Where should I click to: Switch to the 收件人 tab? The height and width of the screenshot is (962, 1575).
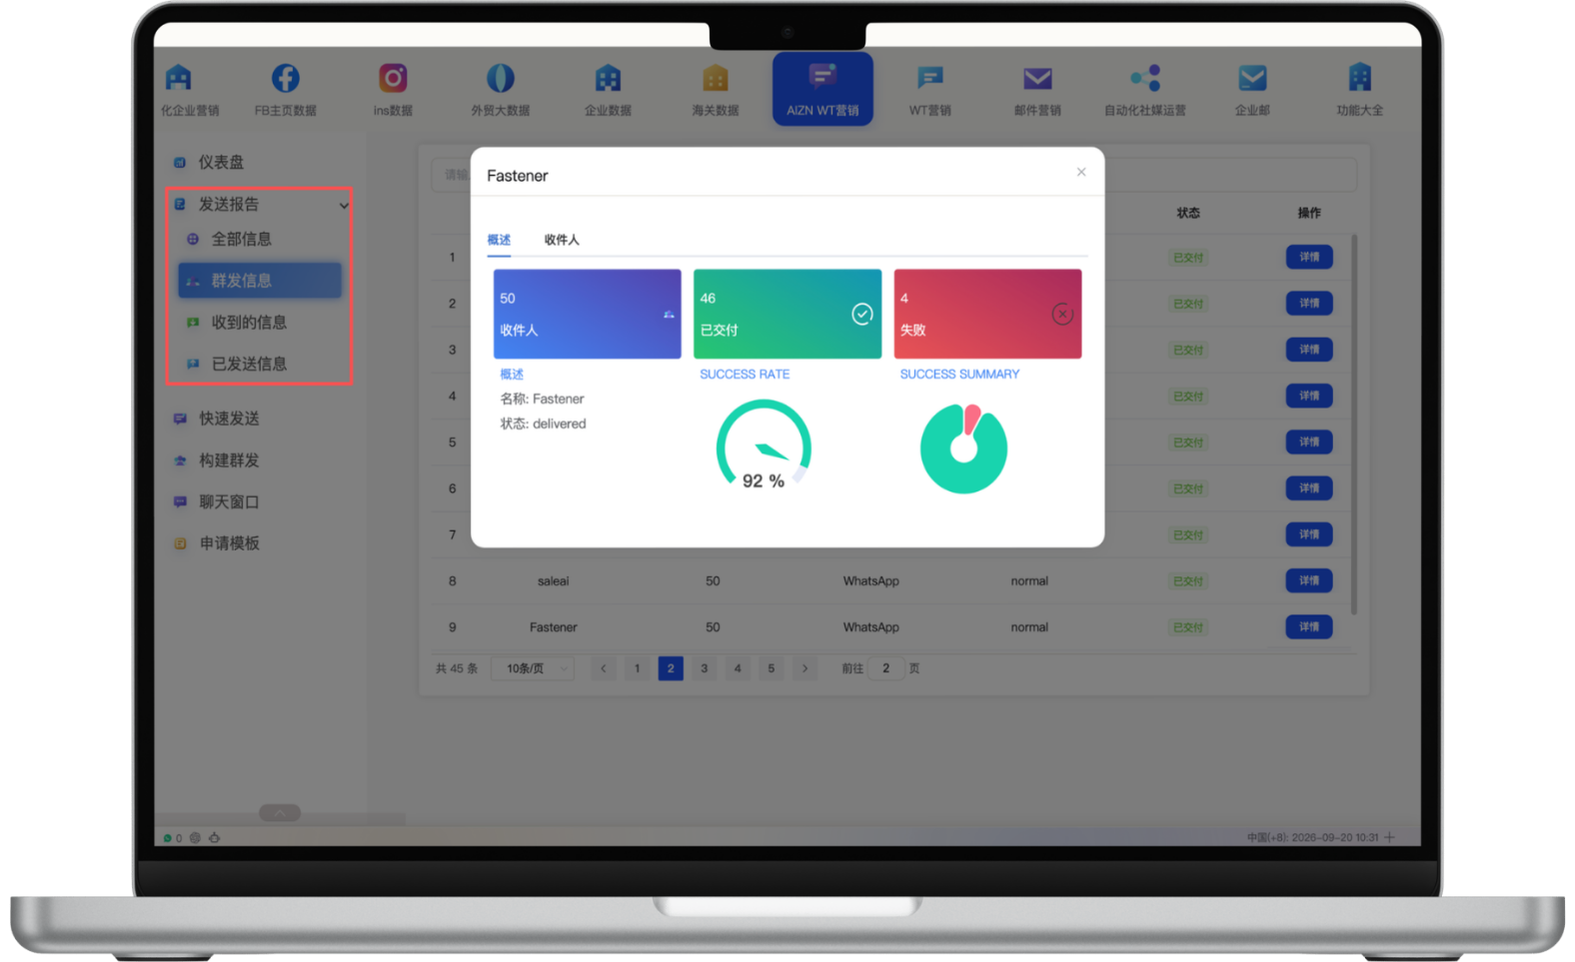pyautogui.click(x=561, y=240)
